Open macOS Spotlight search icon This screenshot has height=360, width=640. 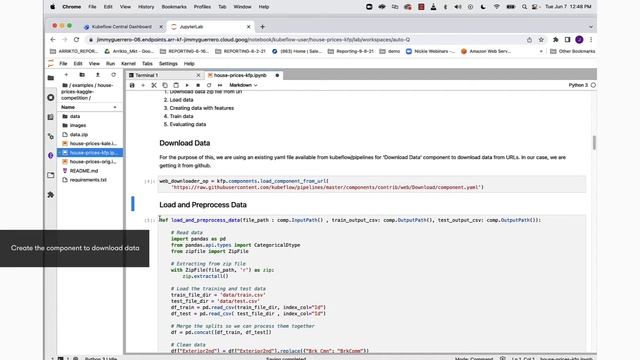pyautogui.click(x=524, y=7)
